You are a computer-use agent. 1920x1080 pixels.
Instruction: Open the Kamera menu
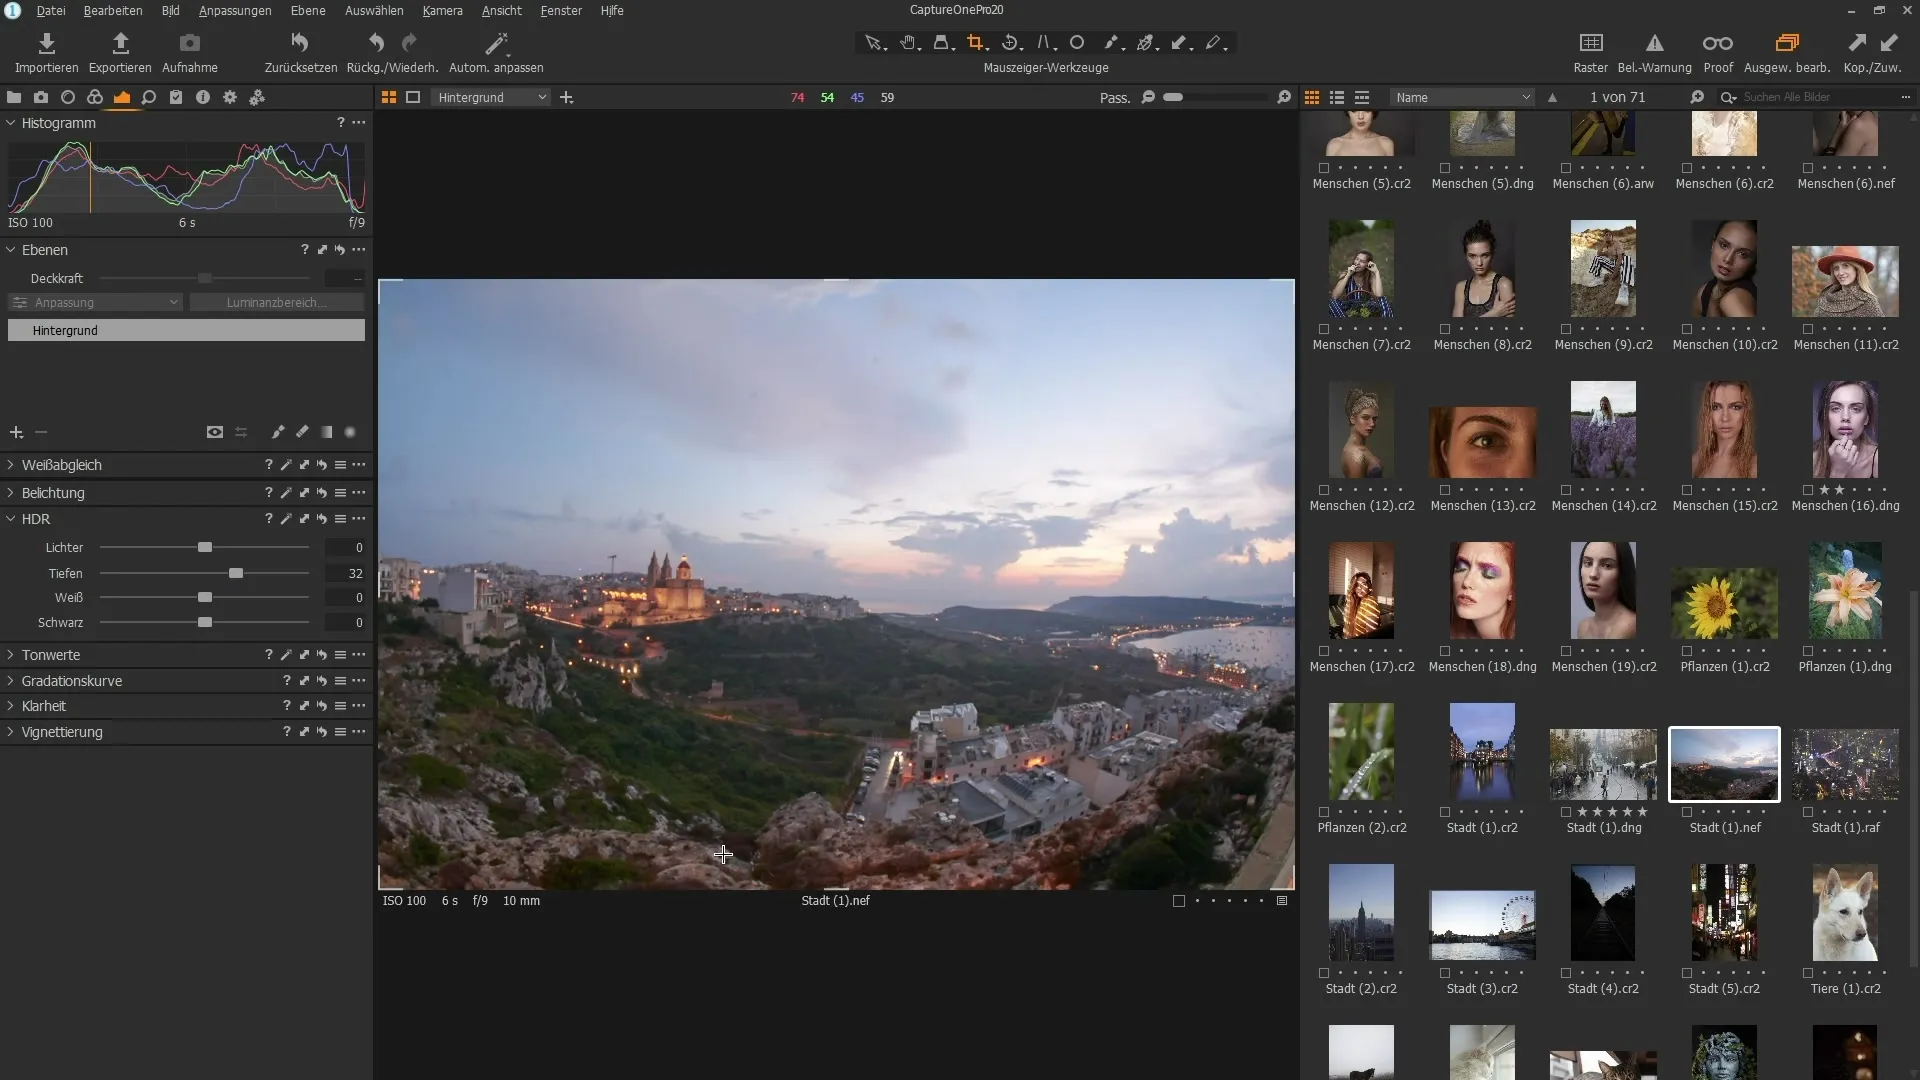[x=442, y=11]
